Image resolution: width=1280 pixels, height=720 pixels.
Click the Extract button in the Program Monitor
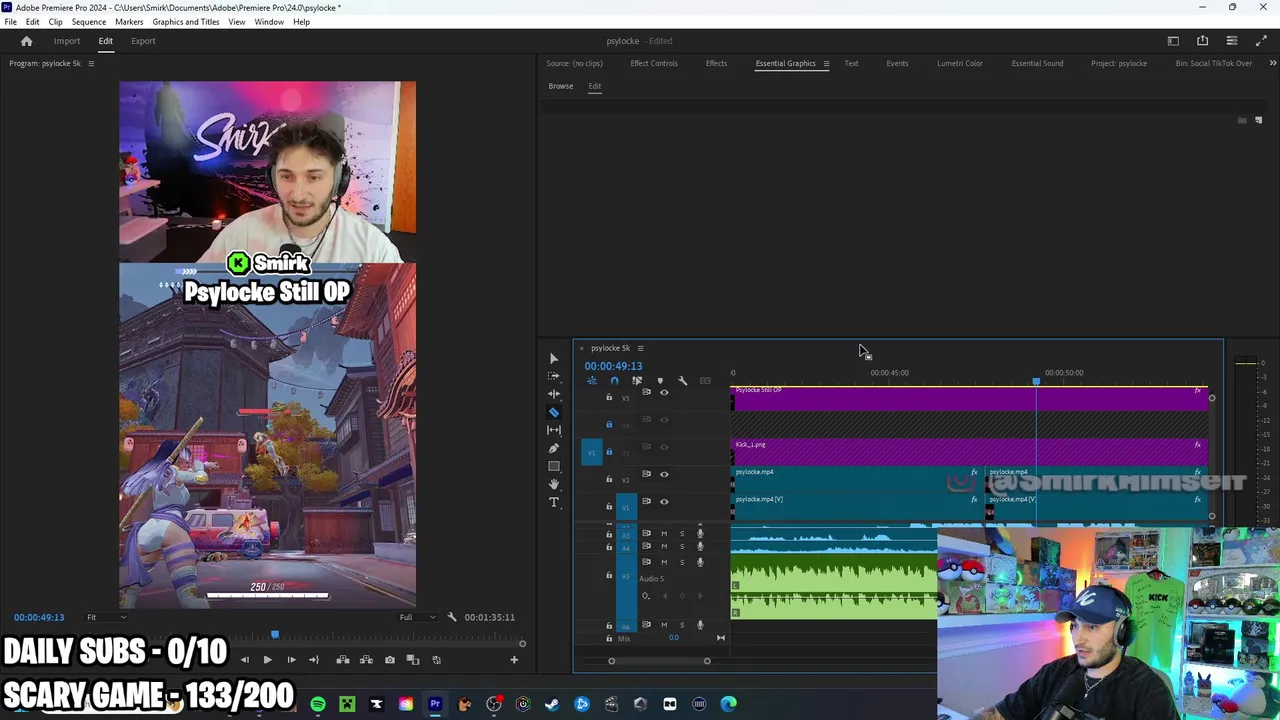pyautogui.click(x=366, y=660)
